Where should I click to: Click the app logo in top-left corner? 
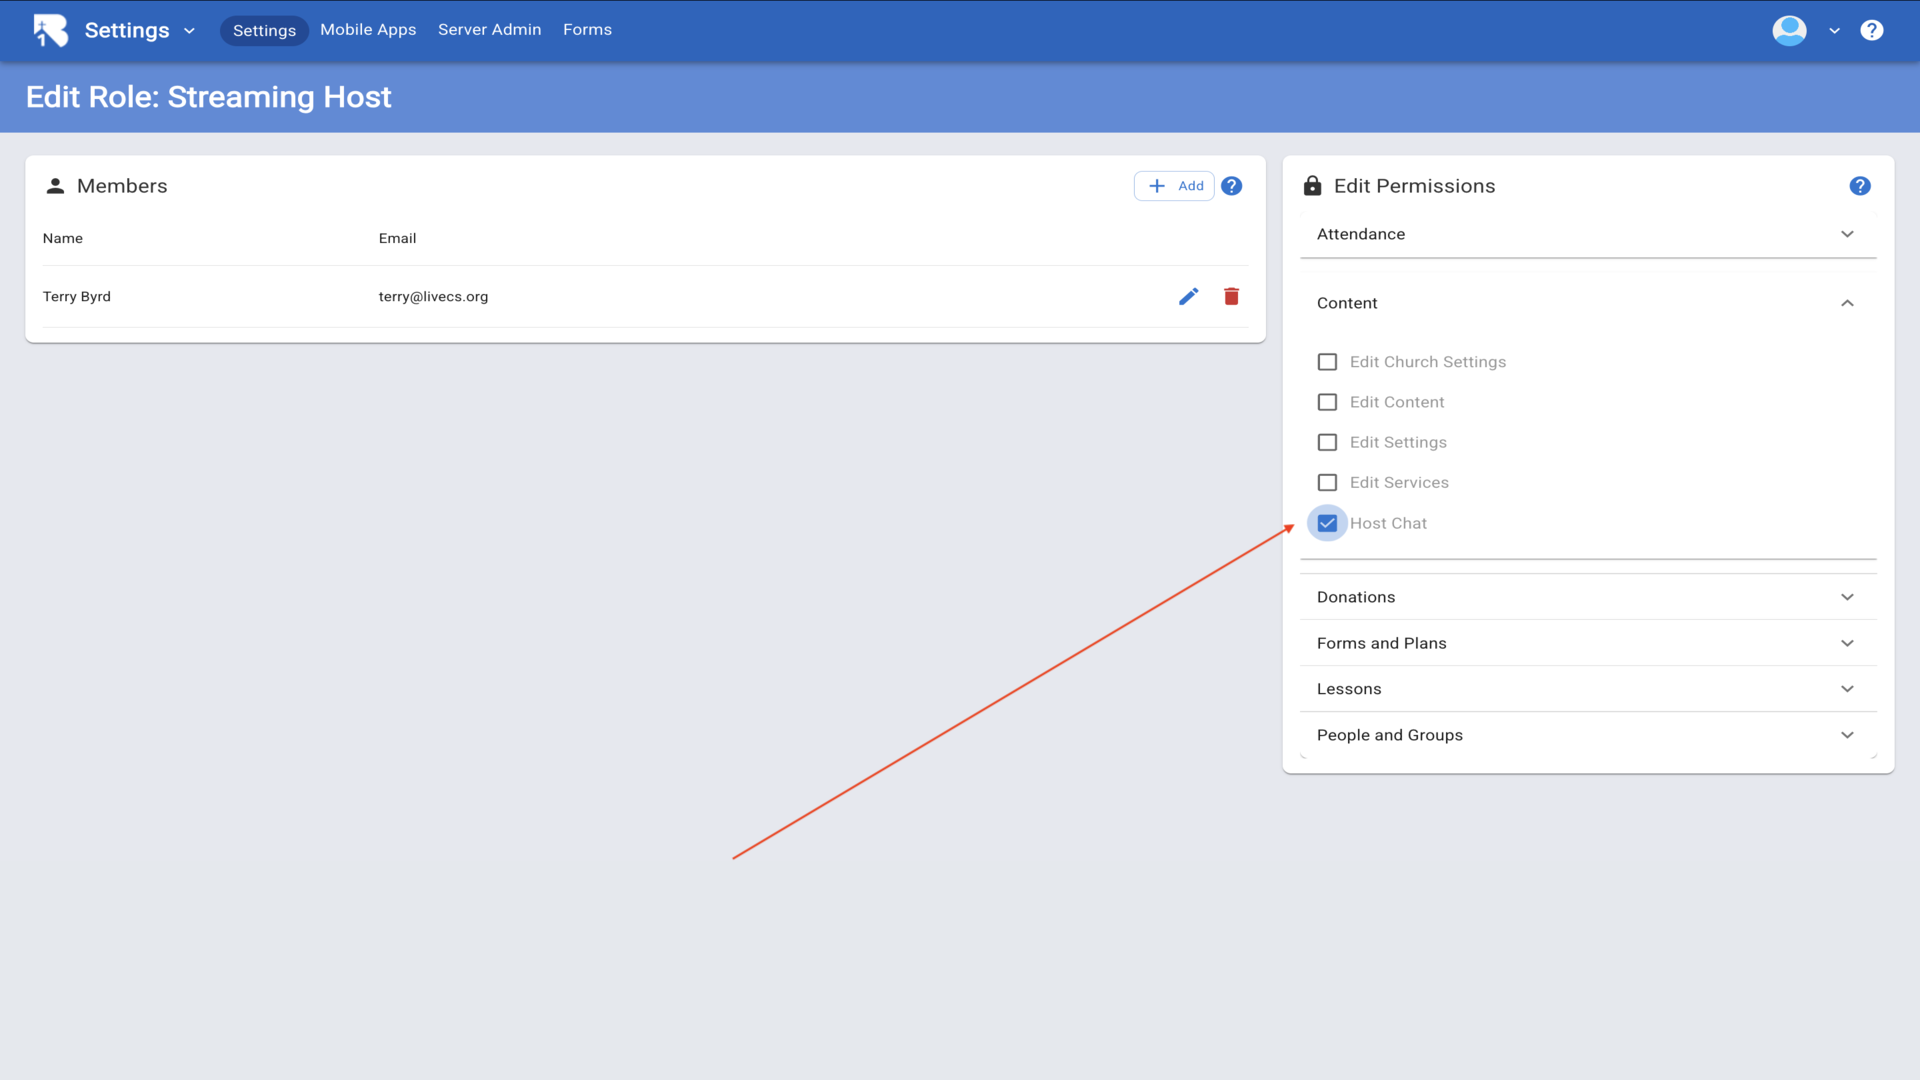pyautogui.click(x=50, y=30)
